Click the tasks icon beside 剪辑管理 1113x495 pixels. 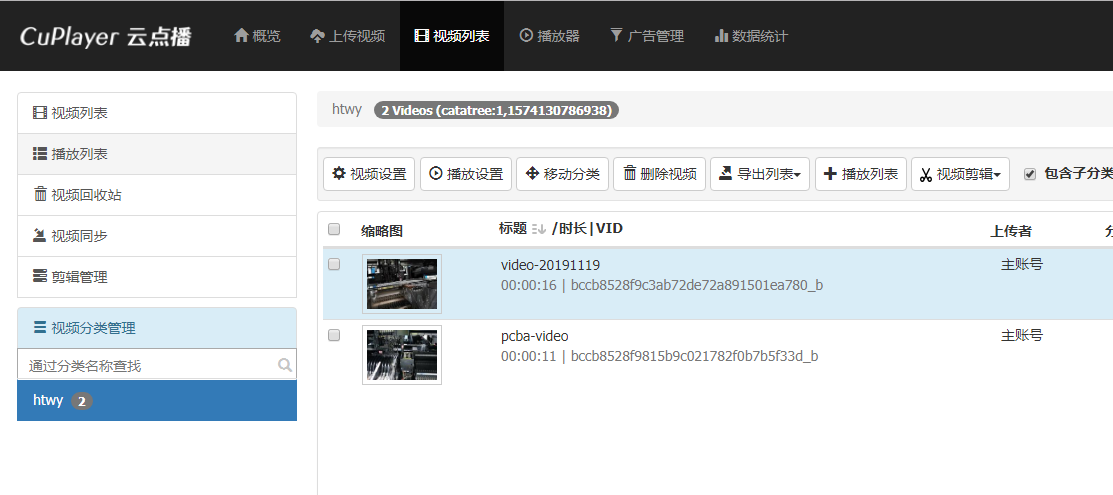tap(40, 276)
